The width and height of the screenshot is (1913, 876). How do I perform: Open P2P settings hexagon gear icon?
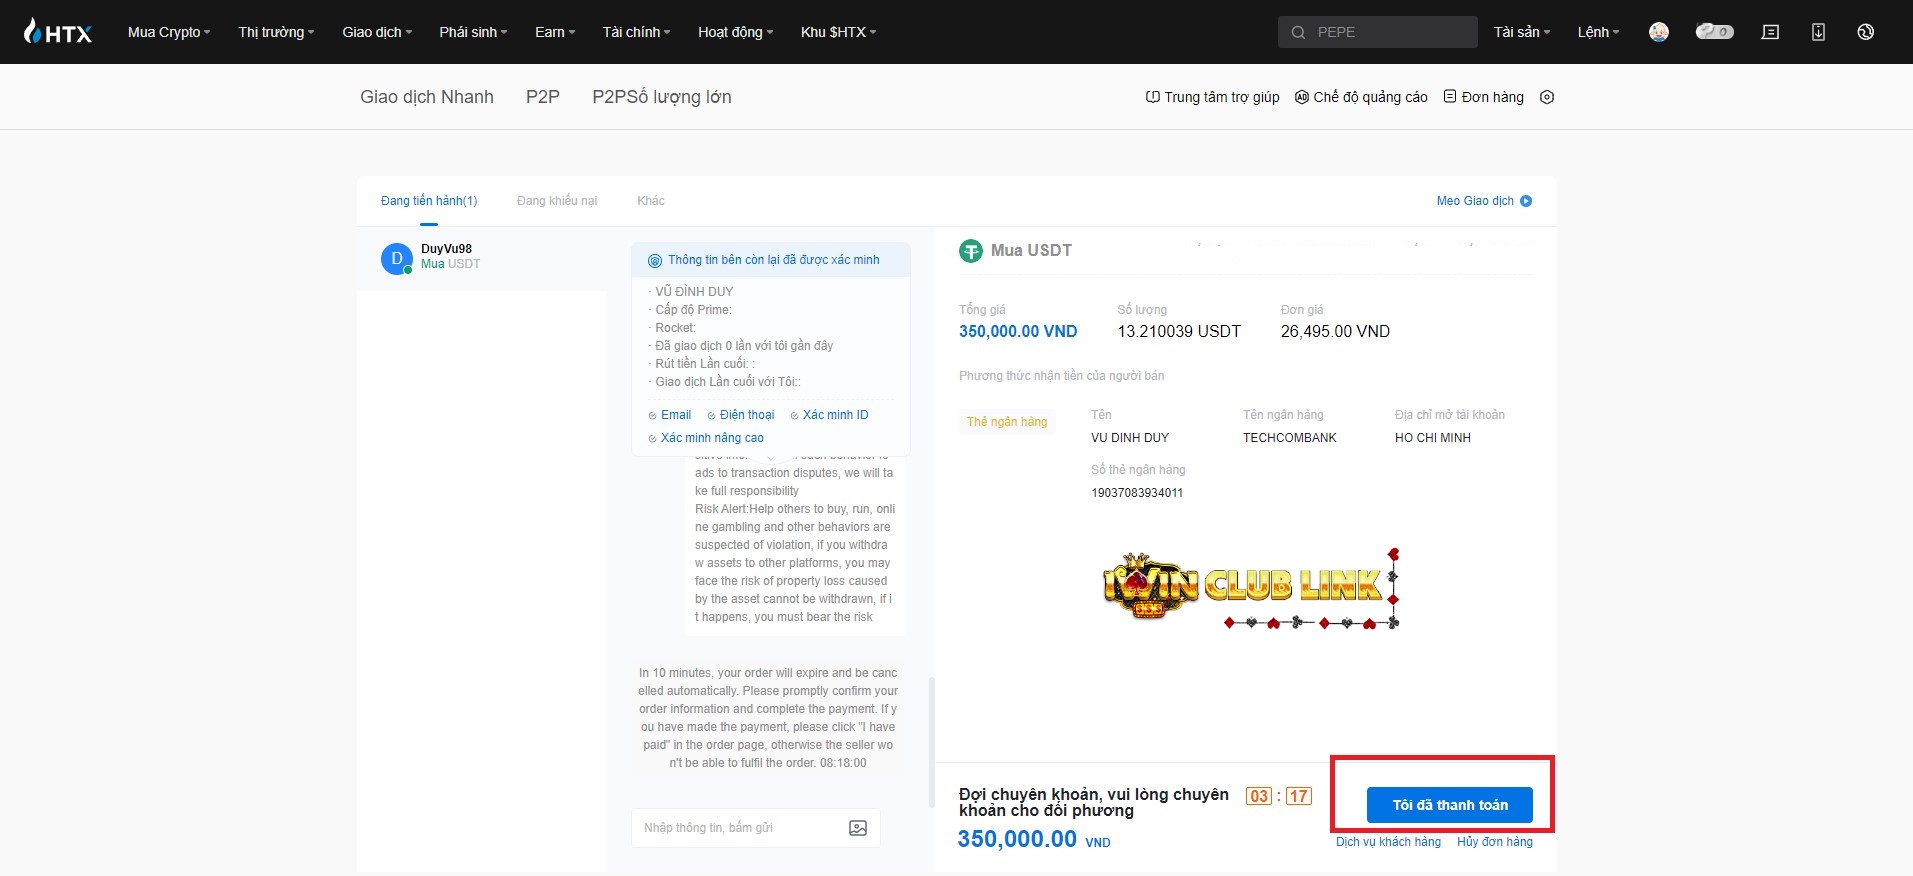pyautogui.click(x=1547, y=97)
